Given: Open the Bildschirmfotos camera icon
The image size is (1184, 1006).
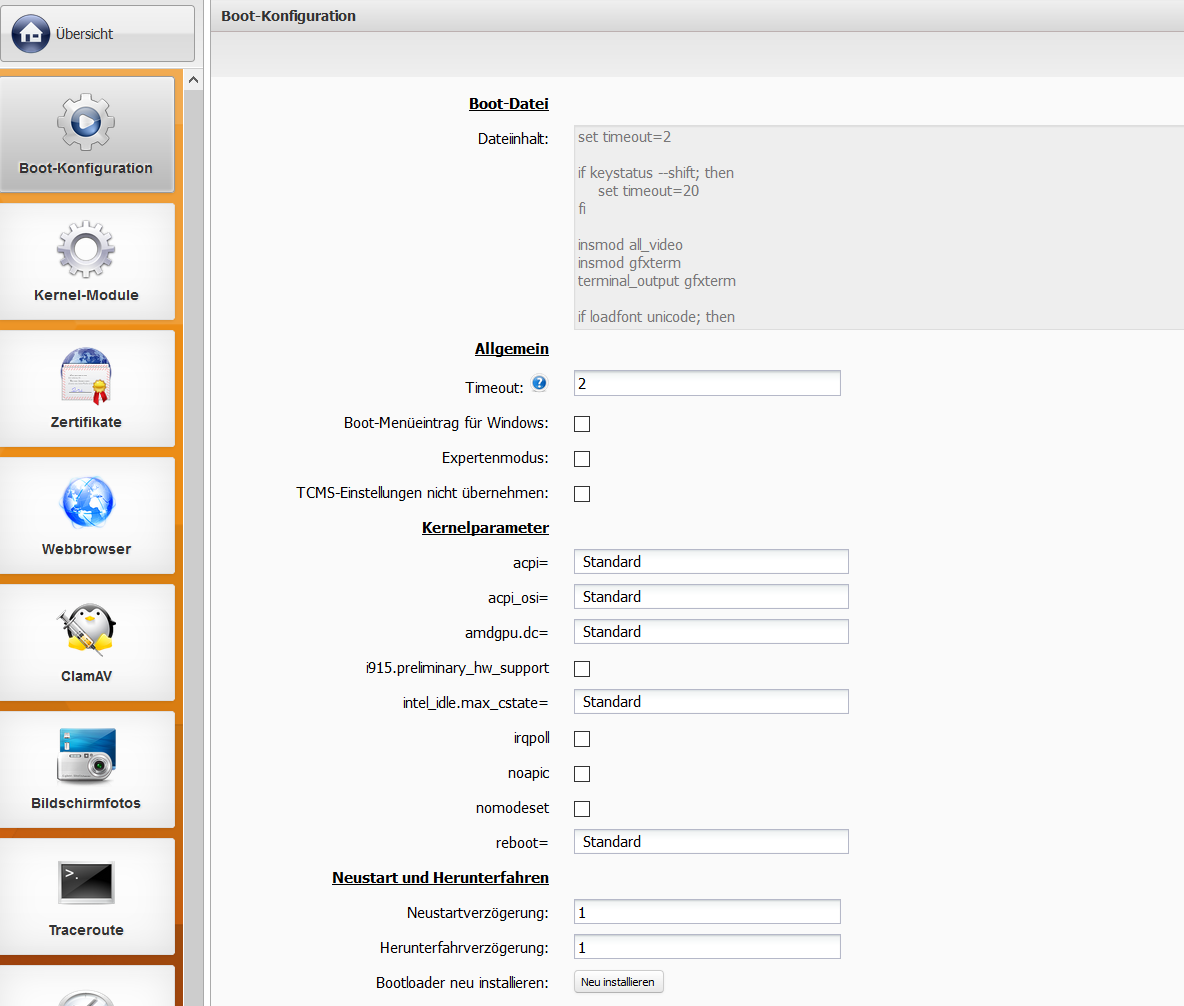Looking at the screenshot, I should pyautogui.click(x=86, y=755).
